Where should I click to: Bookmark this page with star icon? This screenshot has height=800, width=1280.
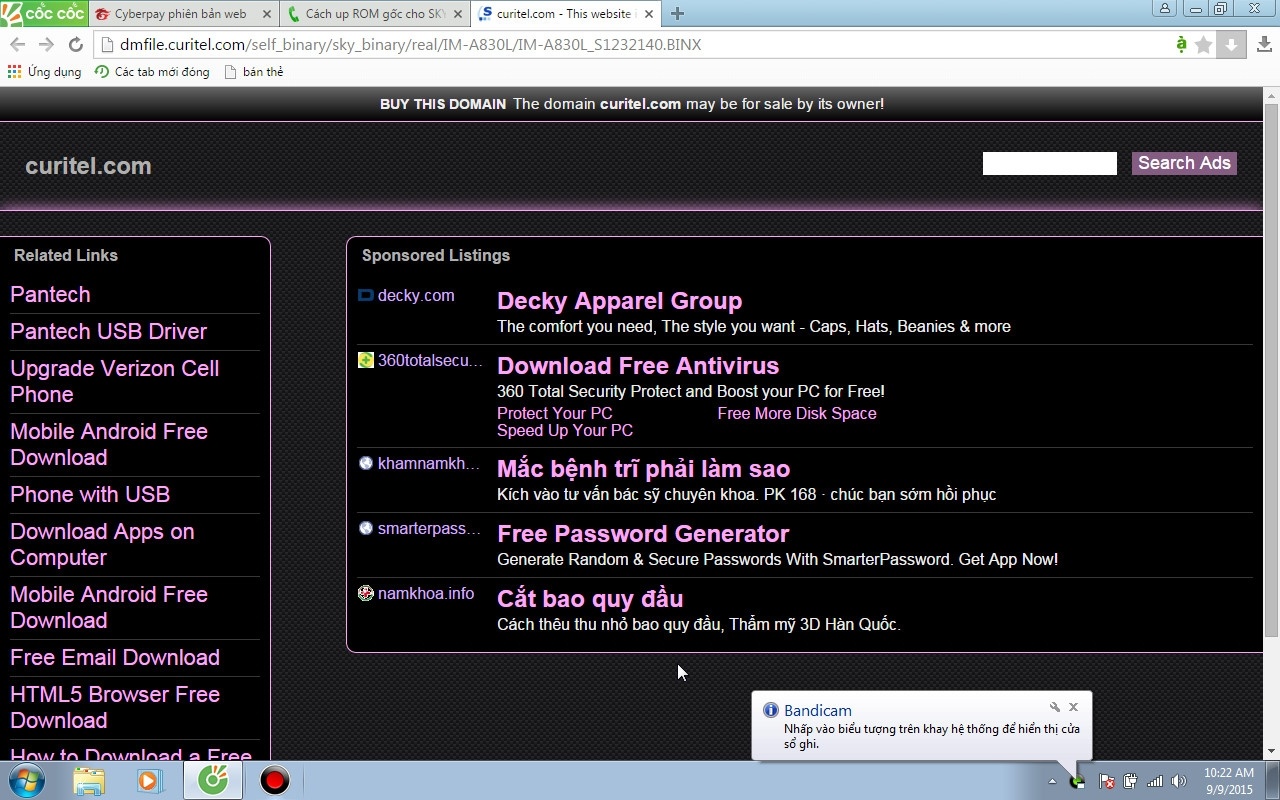click(1204, 45)
